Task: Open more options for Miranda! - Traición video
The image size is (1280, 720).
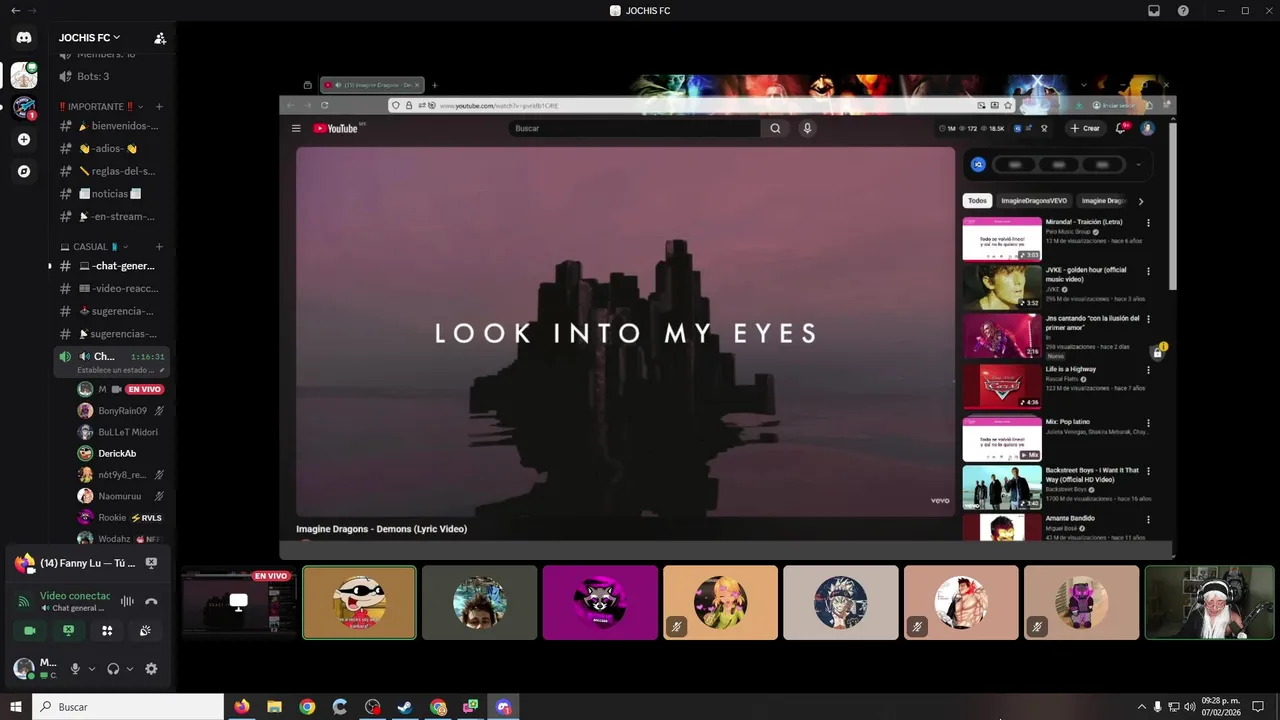Action: 1148,223
